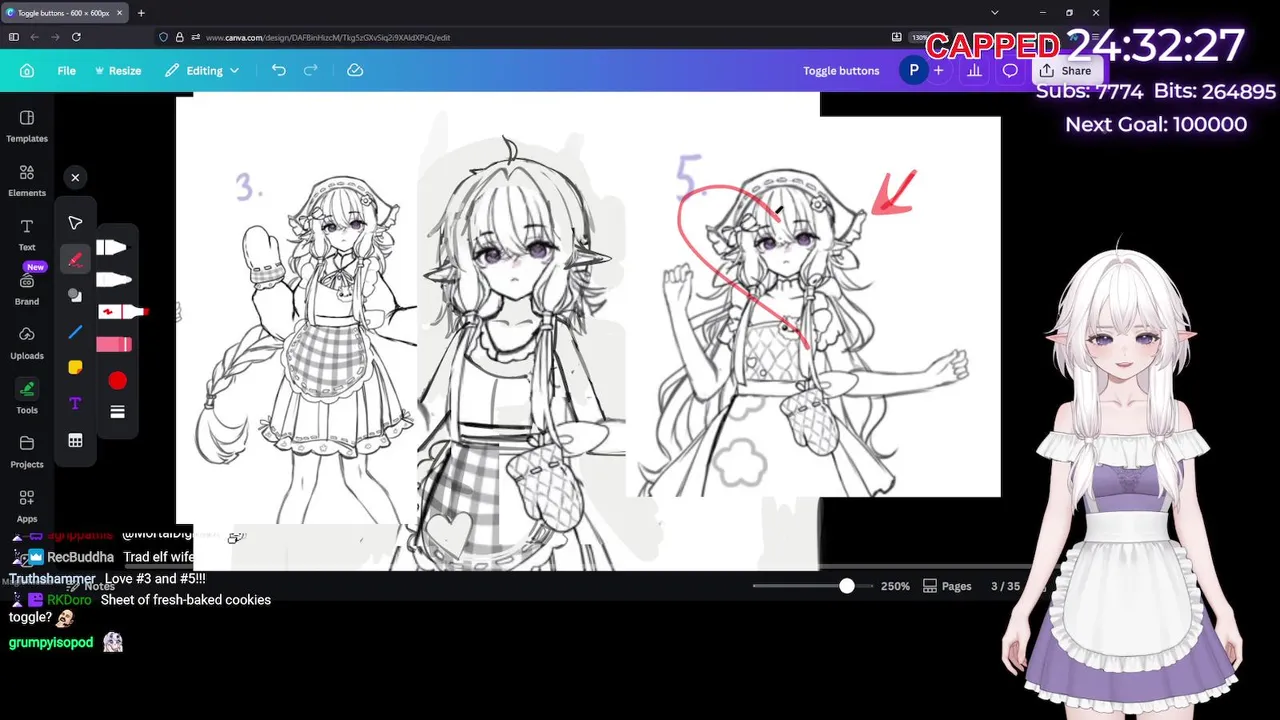Screen dimensions: 1280x720
Task: Open the profile avatar 'P'
Action: pos(913,71)
